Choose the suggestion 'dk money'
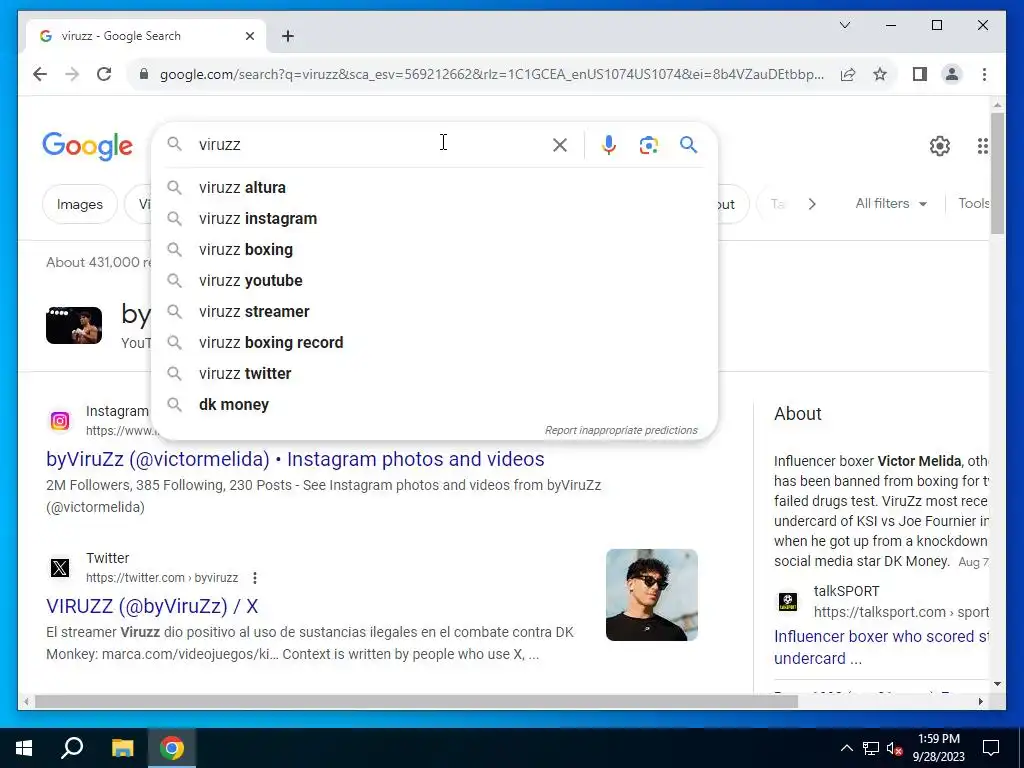The width and height of the screenshot is (1024, 768). click(x=434, y=404)
